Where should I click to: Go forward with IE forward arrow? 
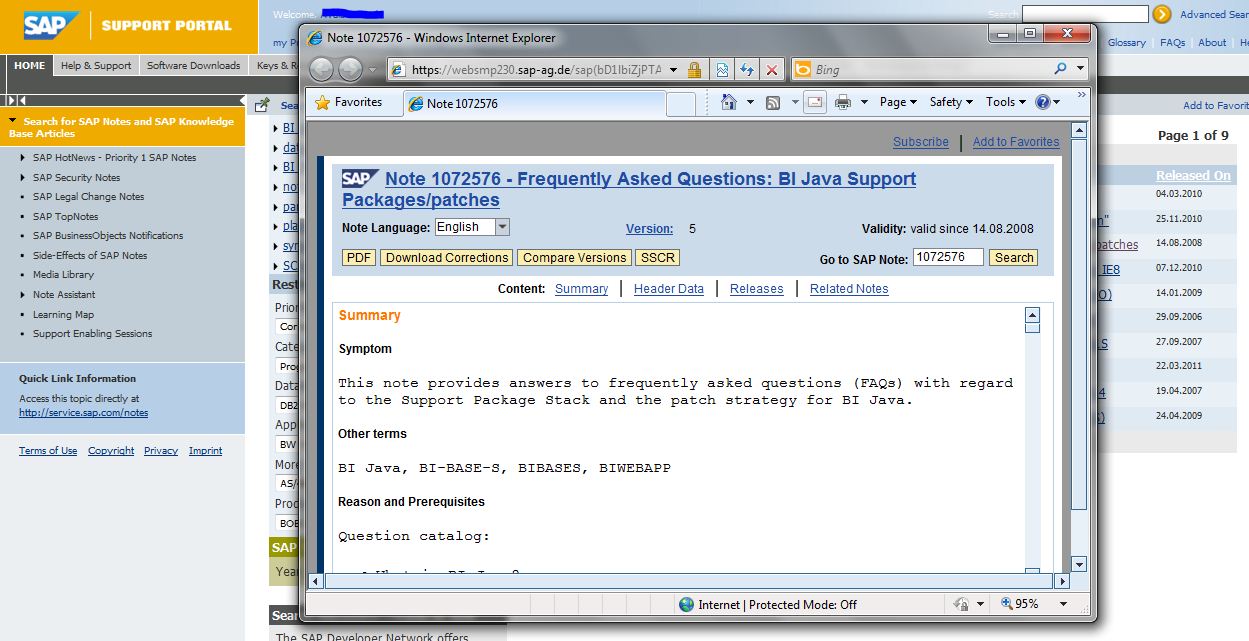point(350,70)
